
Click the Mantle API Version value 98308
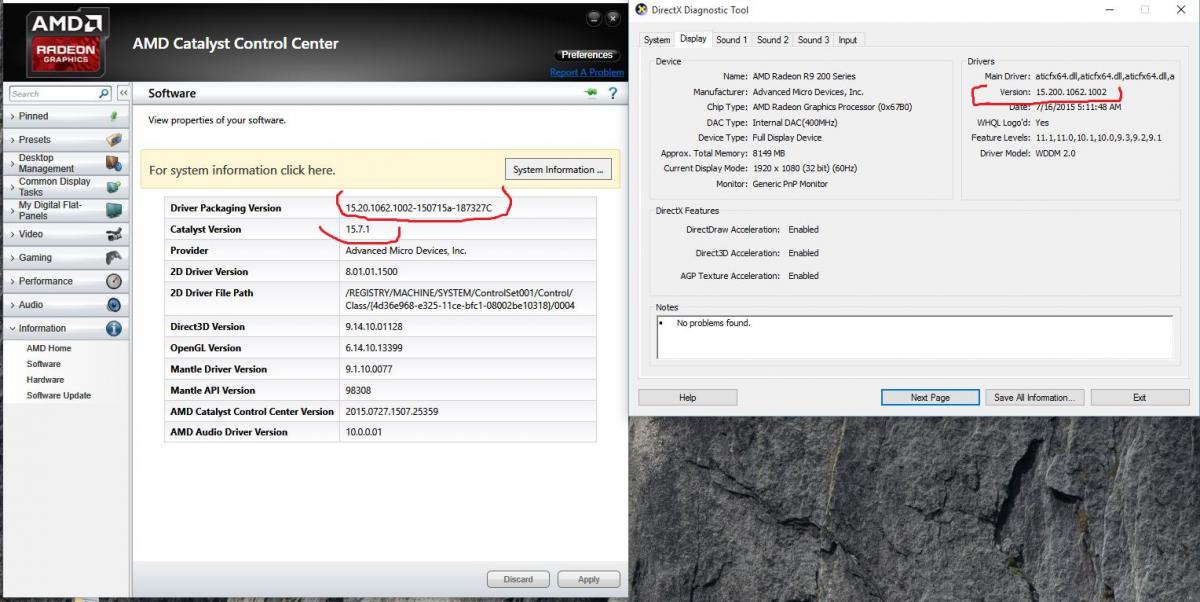(x=358, y=390)
